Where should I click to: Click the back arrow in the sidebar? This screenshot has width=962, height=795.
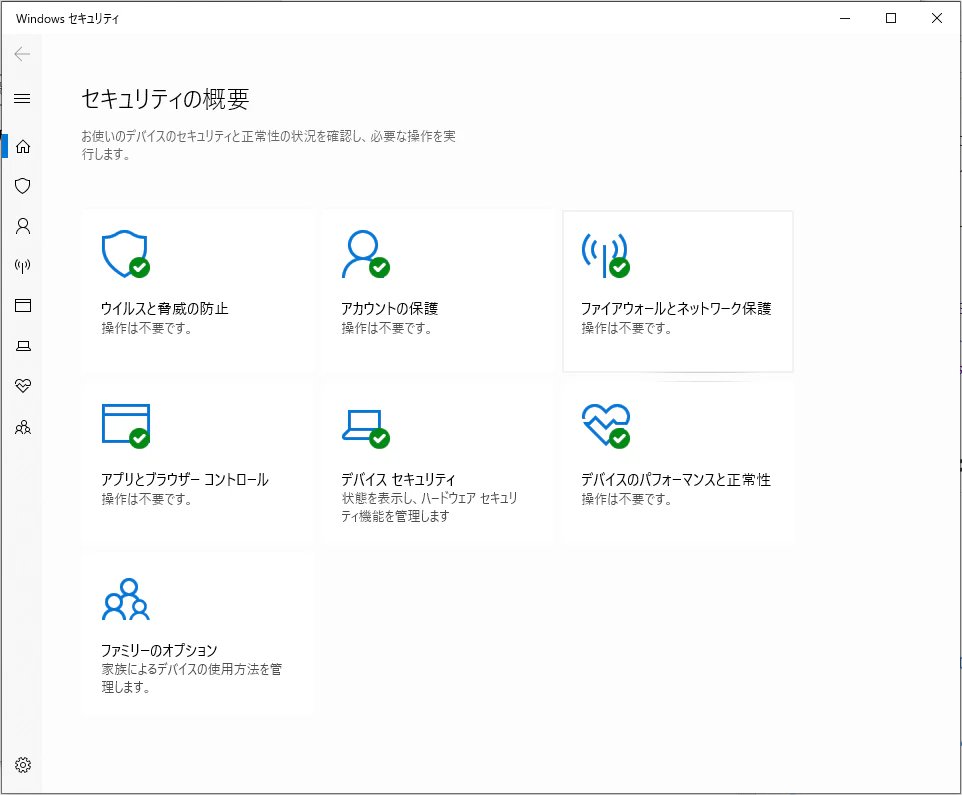pos(22,54)
